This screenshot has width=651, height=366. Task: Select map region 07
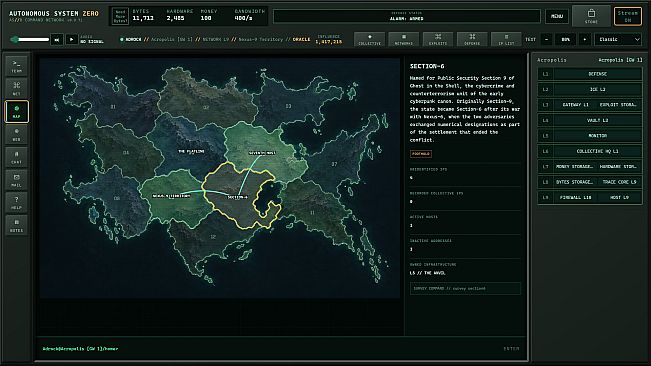tap(334, 164)
